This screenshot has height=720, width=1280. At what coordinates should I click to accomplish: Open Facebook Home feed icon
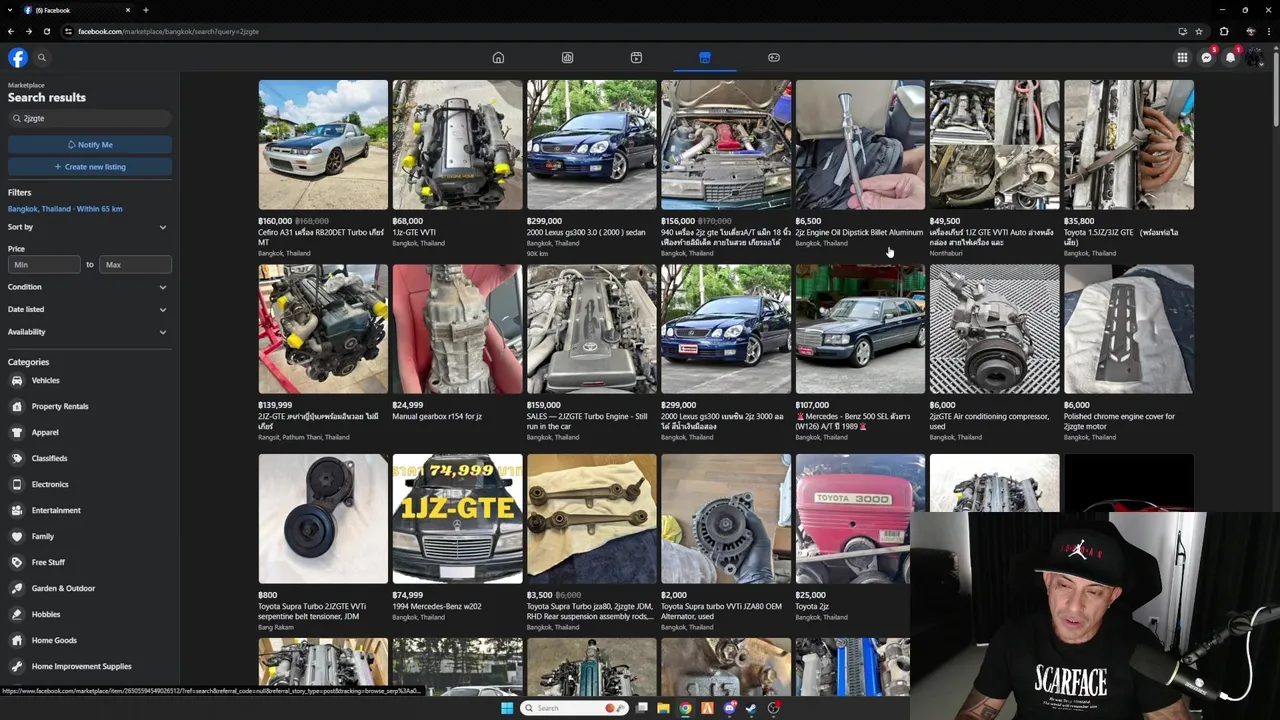pos(498,57)
